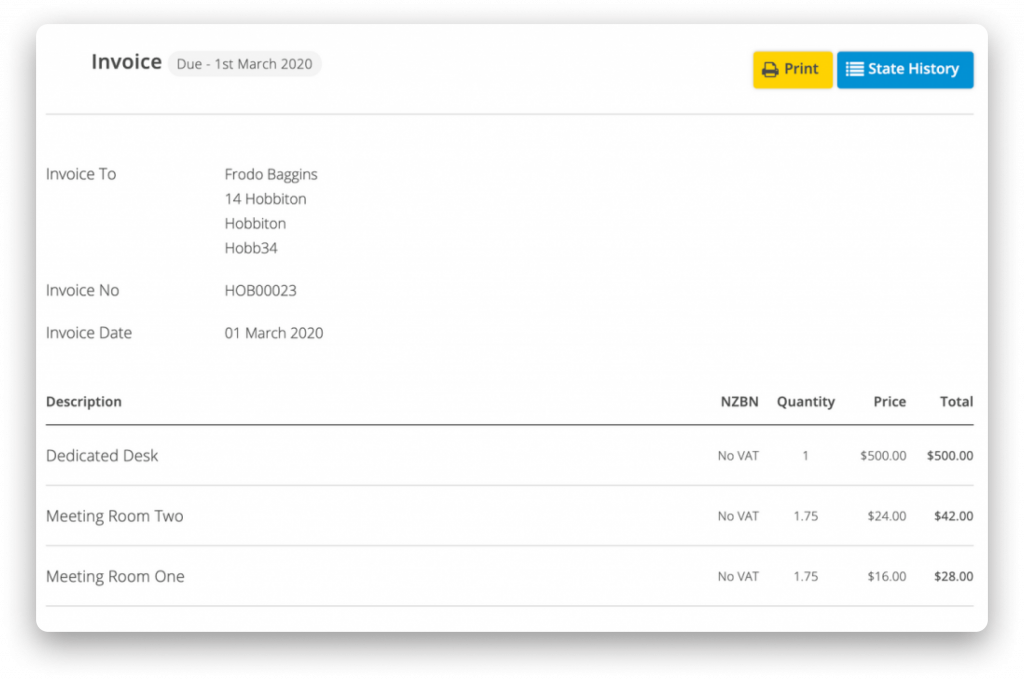Viewport: 1024px width, 680px height.
Task: Click the list icon beside State History
Action: (x=854, y=69)
